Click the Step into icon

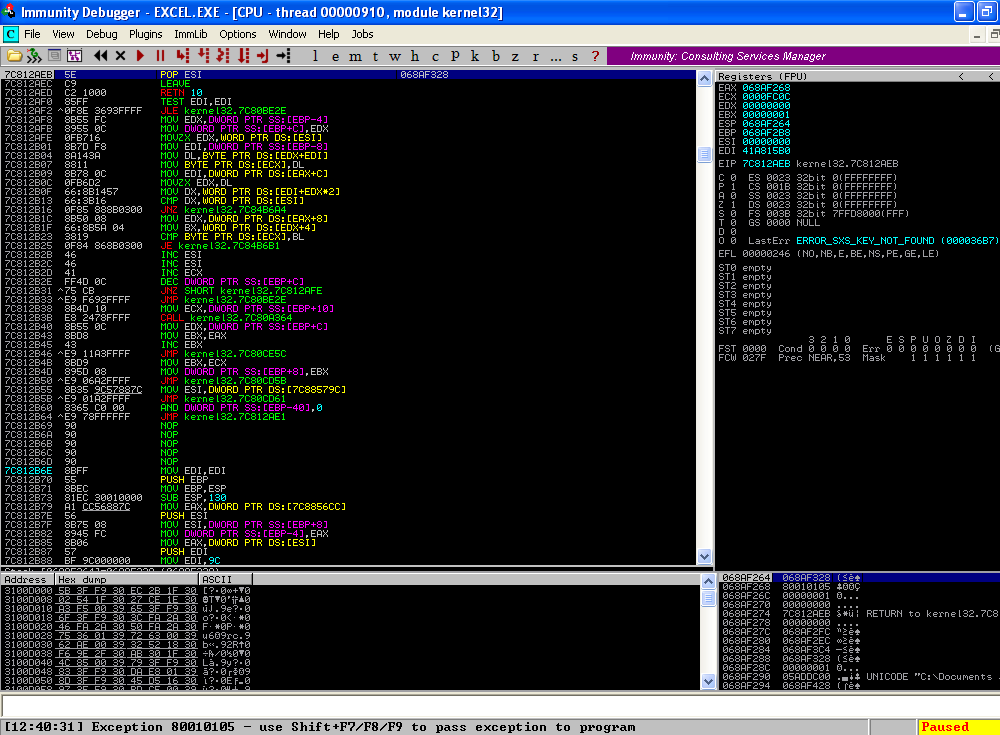pyautogui.click(x=182, y=56)
